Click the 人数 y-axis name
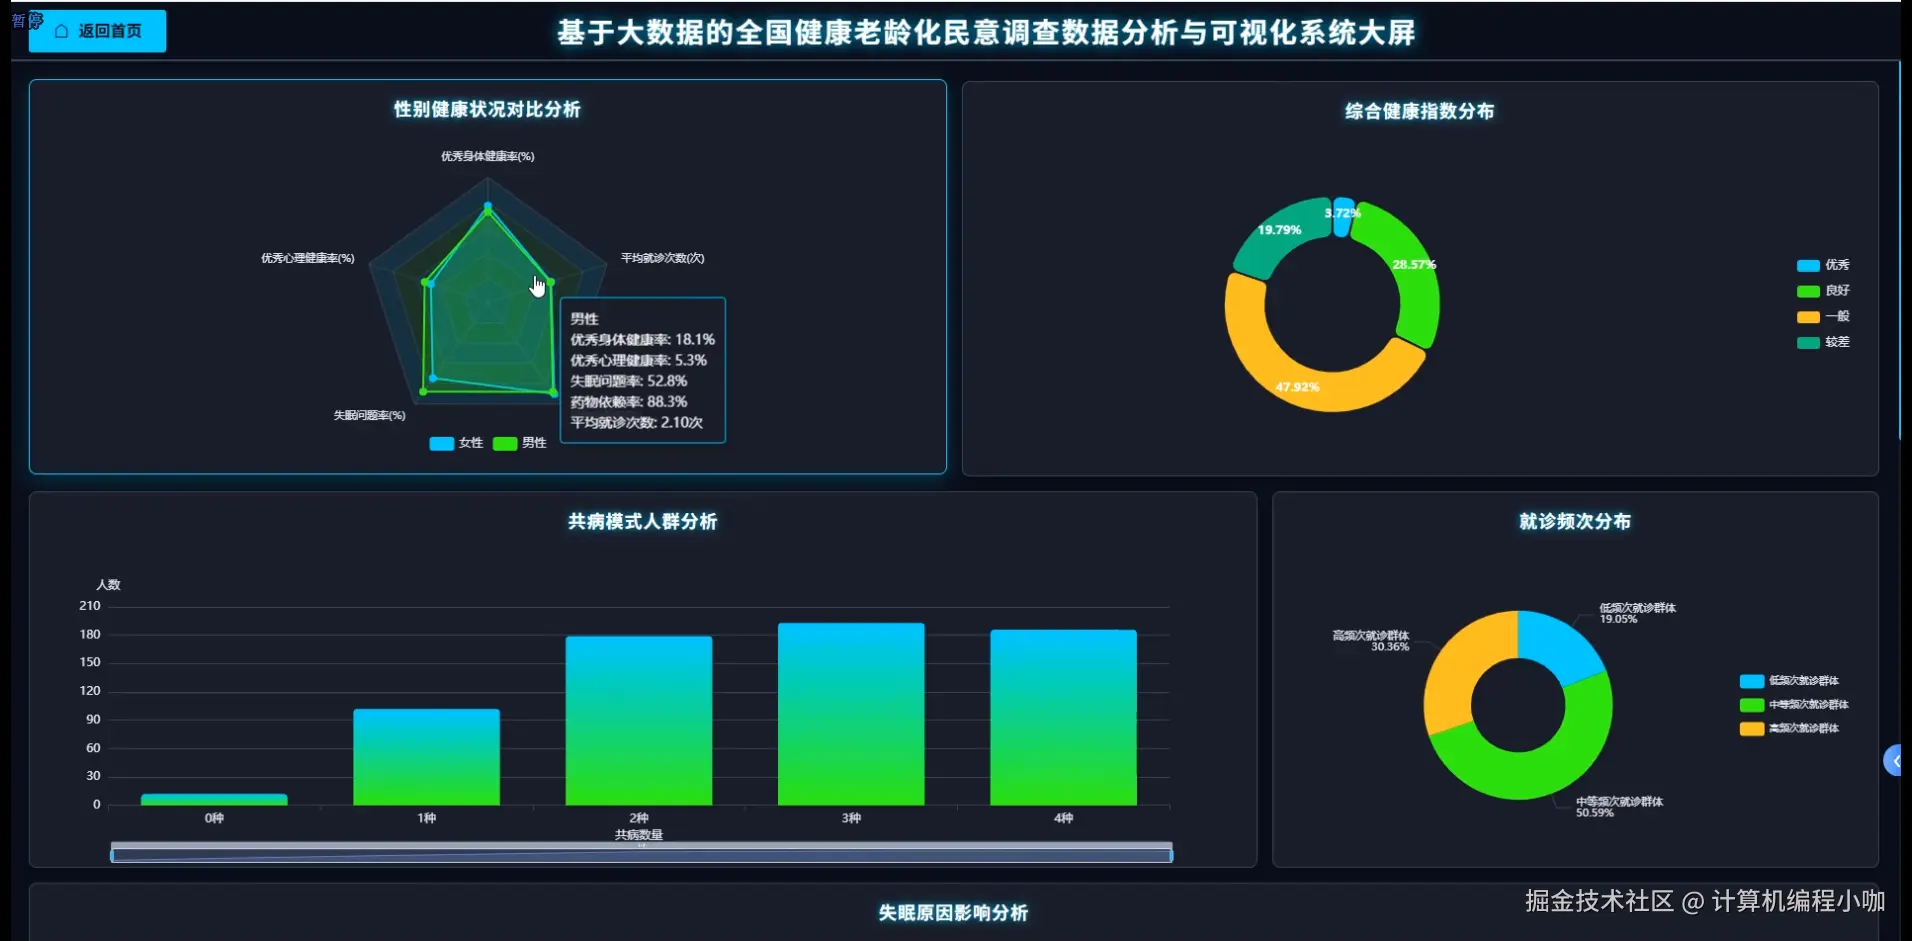 [108, 585]
